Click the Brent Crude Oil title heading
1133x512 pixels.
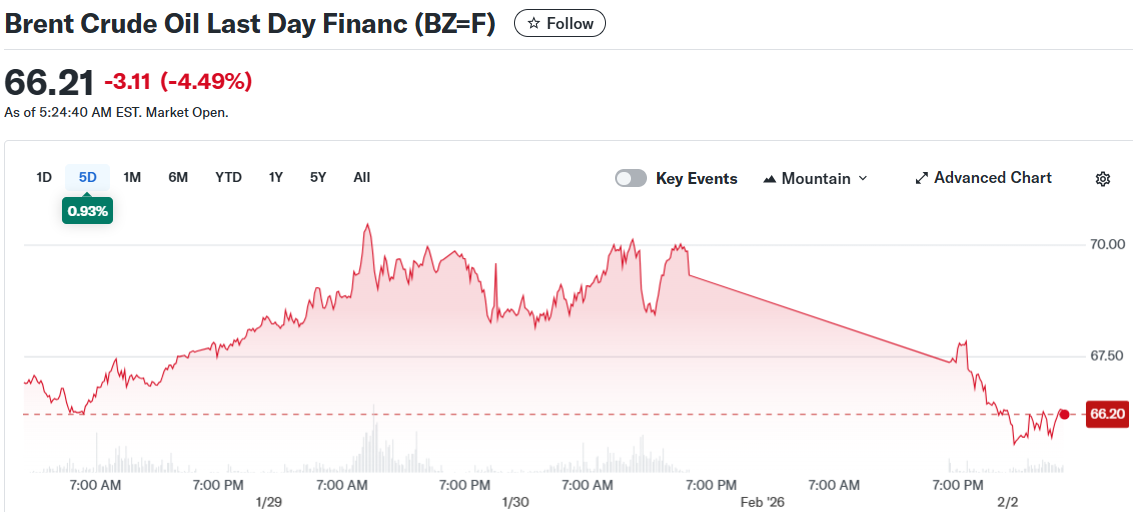pos(250,24)
